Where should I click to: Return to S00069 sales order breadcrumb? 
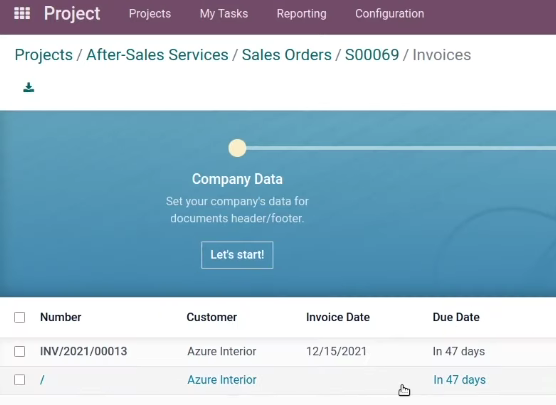(x=372, y=55)
